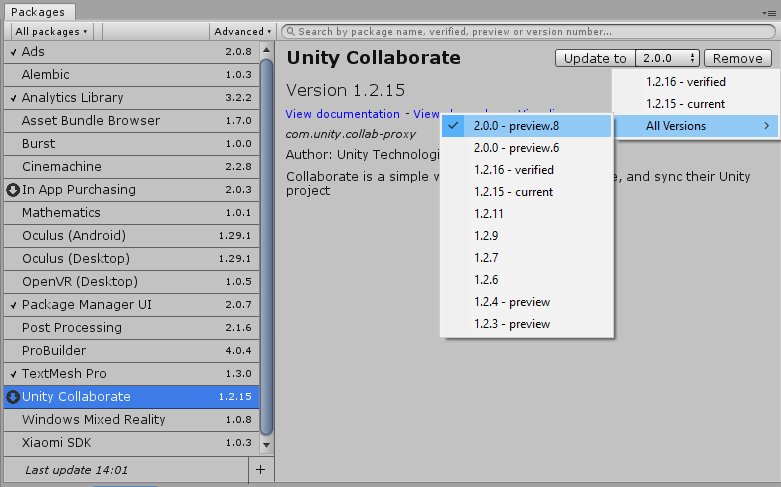This screenshot has height=487, width=781.
Task: Open the 2.0.0 version selector dropdown
Action: point(668,59)
